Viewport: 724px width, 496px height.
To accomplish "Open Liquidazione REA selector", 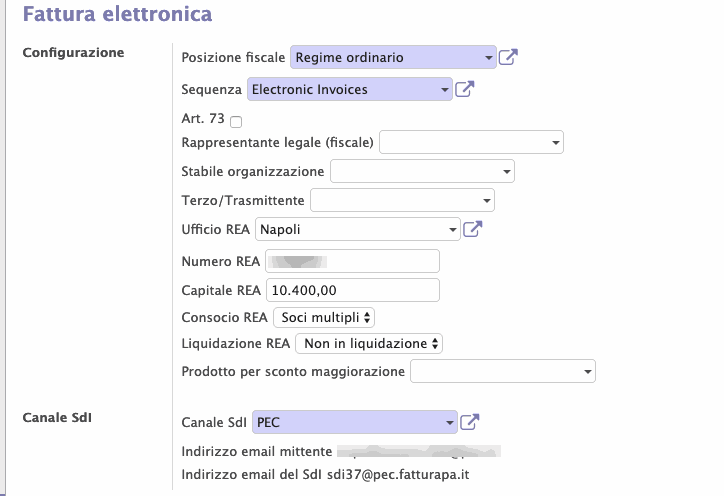I will (x=368, y=344).
